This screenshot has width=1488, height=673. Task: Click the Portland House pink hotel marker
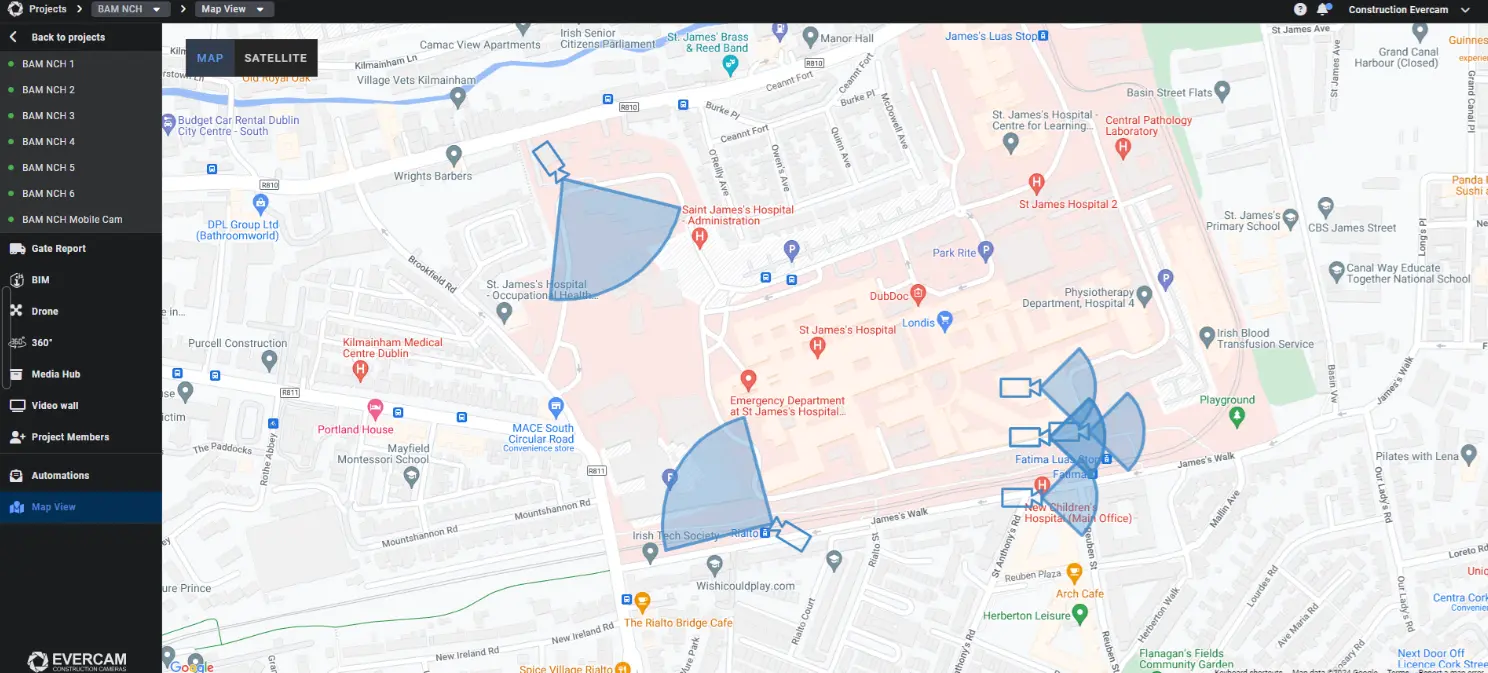[x=375, y=408]
